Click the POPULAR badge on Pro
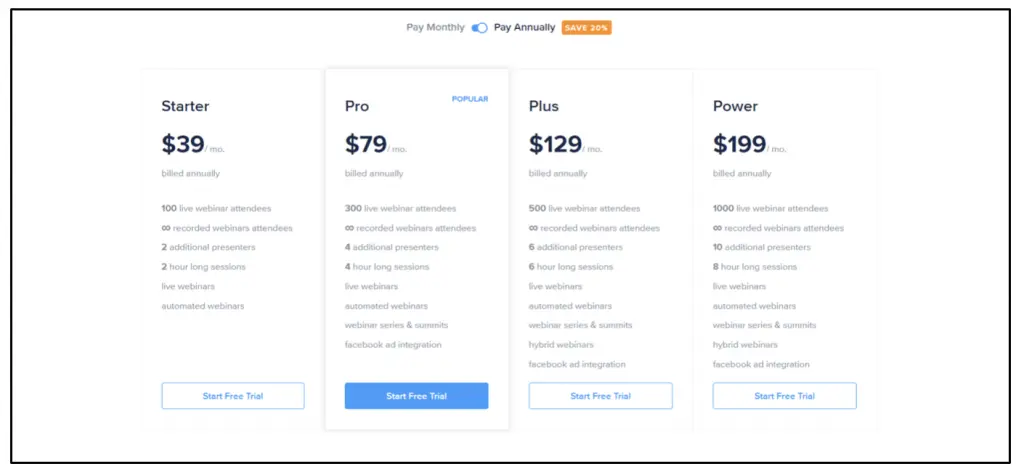Image resolution: width=1024 pixels, height=472 pixels. point(470,99)
